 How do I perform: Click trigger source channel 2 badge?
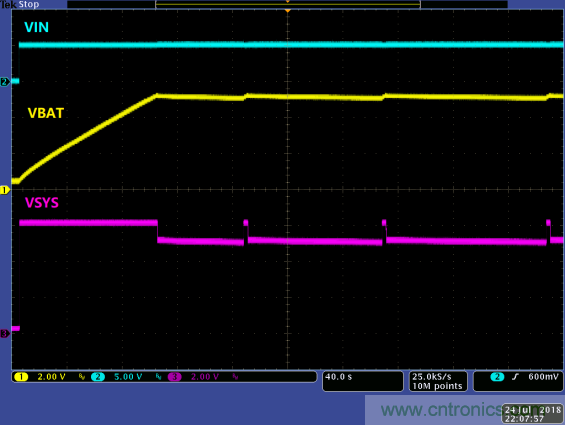(497, 377)
